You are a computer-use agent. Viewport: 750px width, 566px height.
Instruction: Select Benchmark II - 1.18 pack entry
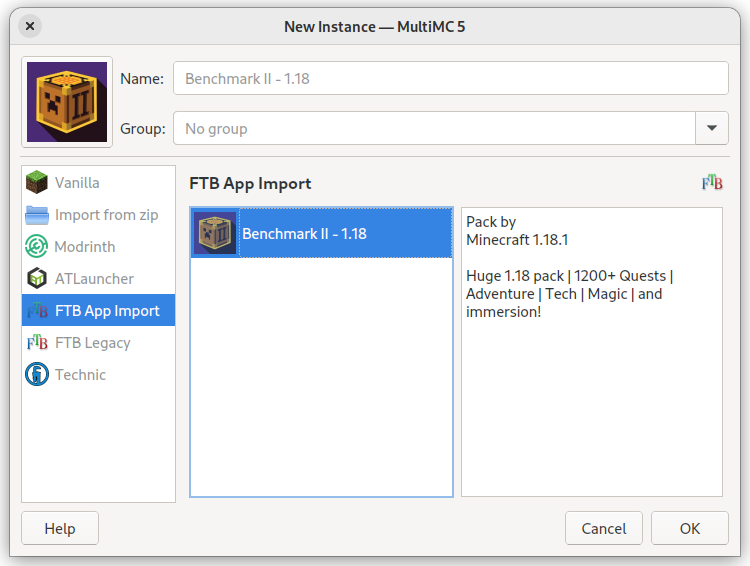[x=321, y=233]
